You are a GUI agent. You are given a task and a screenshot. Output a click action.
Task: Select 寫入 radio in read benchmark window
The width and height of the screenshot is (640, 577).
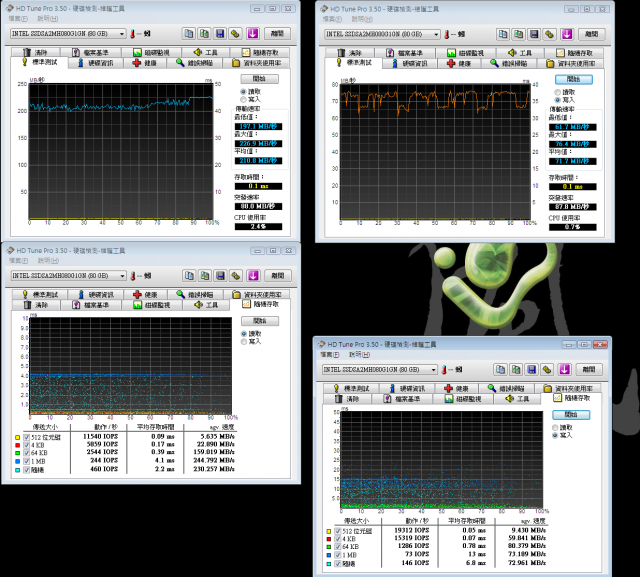[x=243, y=99]
